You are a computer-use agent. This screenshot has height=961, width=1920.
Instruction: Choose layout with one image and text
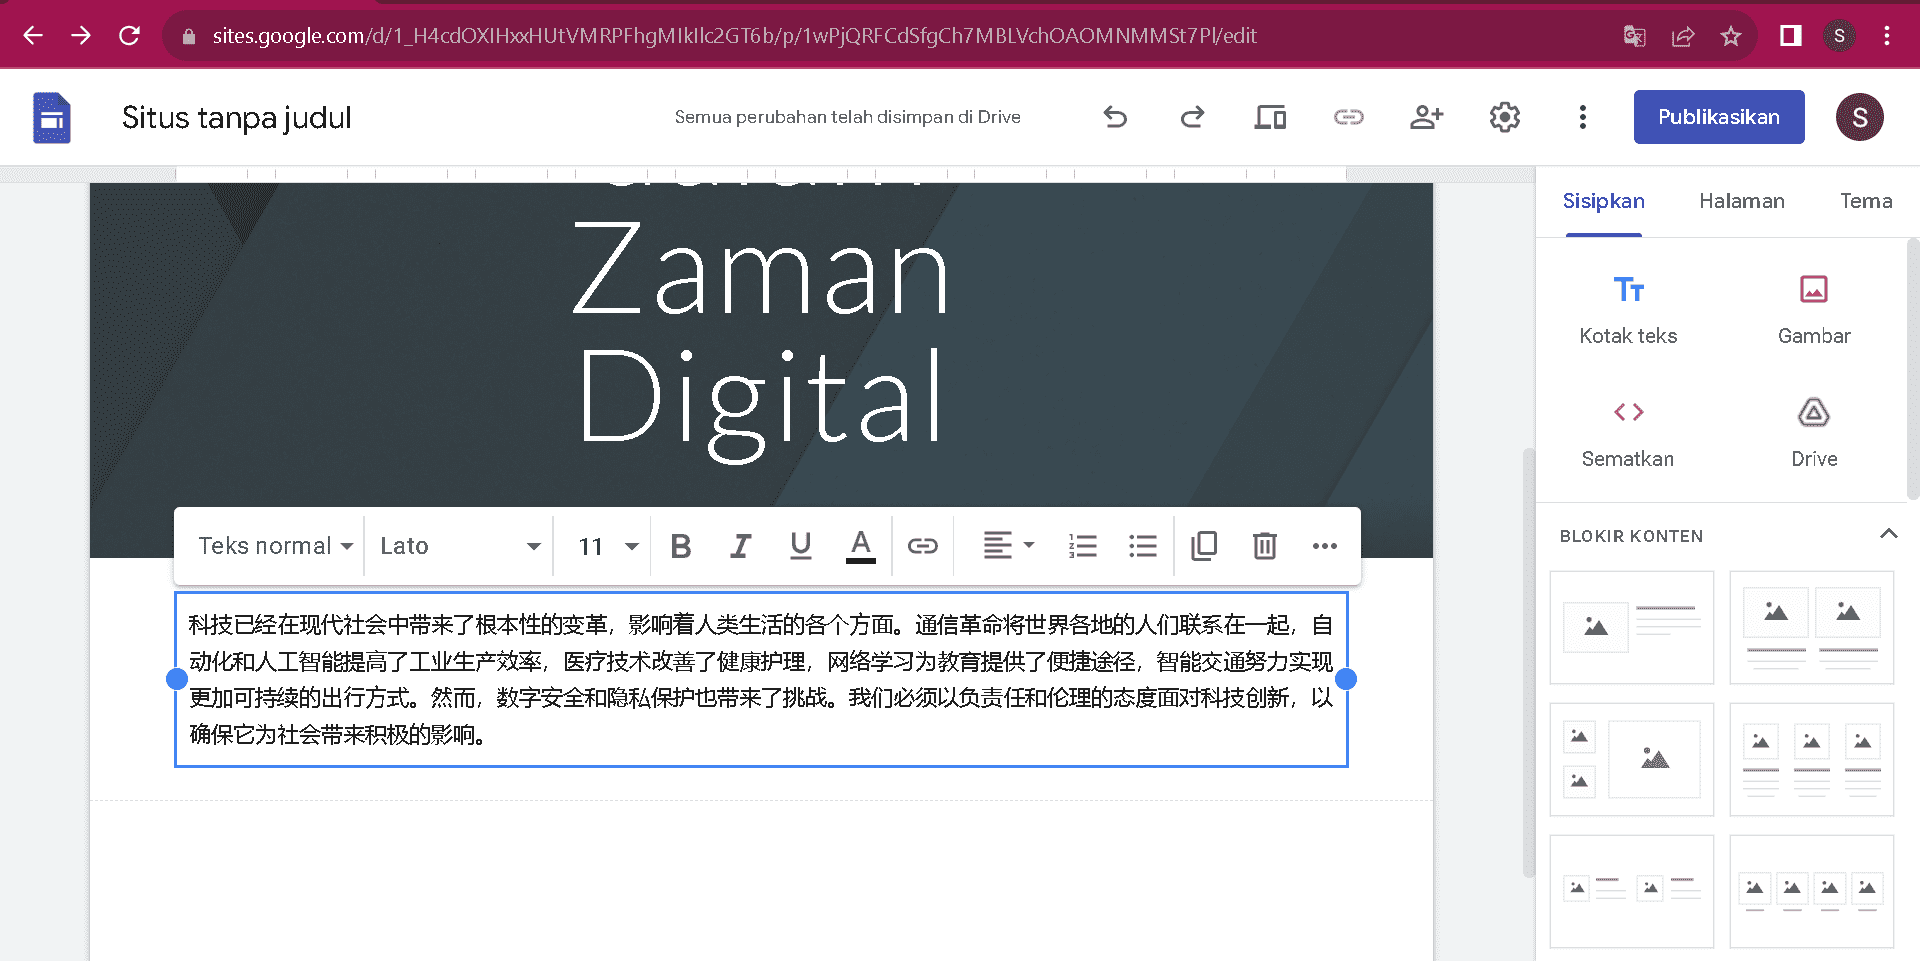point(1632,628)
